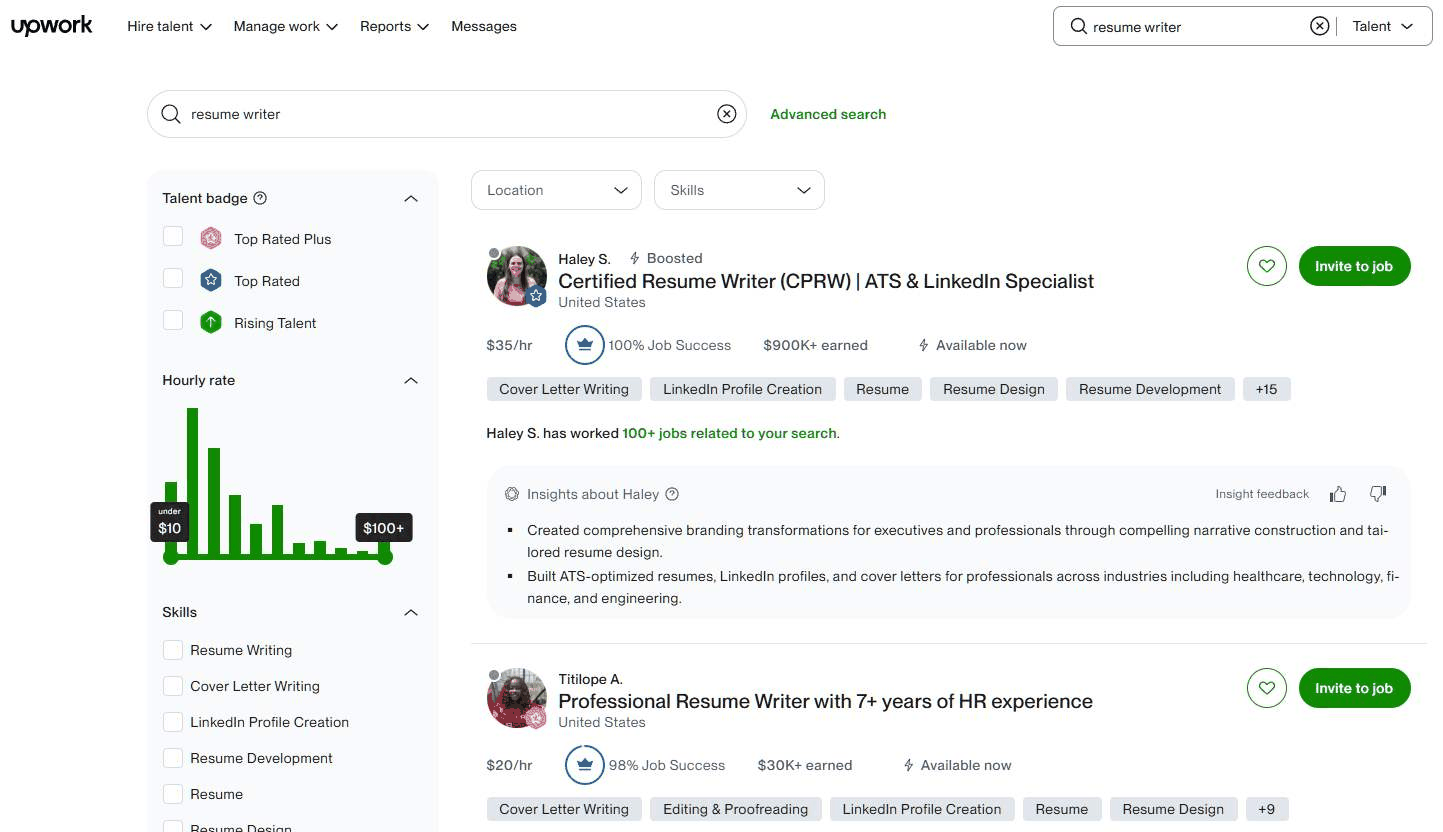Image resolution: width=1443 pixels, height=832 pixels.
Task: Clear the top navigation search field
Action: click(x=1319, y=27)
